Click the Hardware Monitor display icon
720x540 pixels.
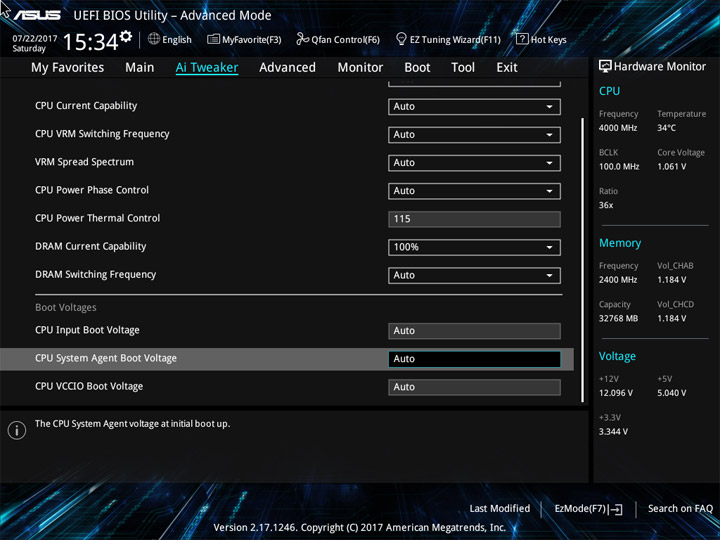[605, 66]
